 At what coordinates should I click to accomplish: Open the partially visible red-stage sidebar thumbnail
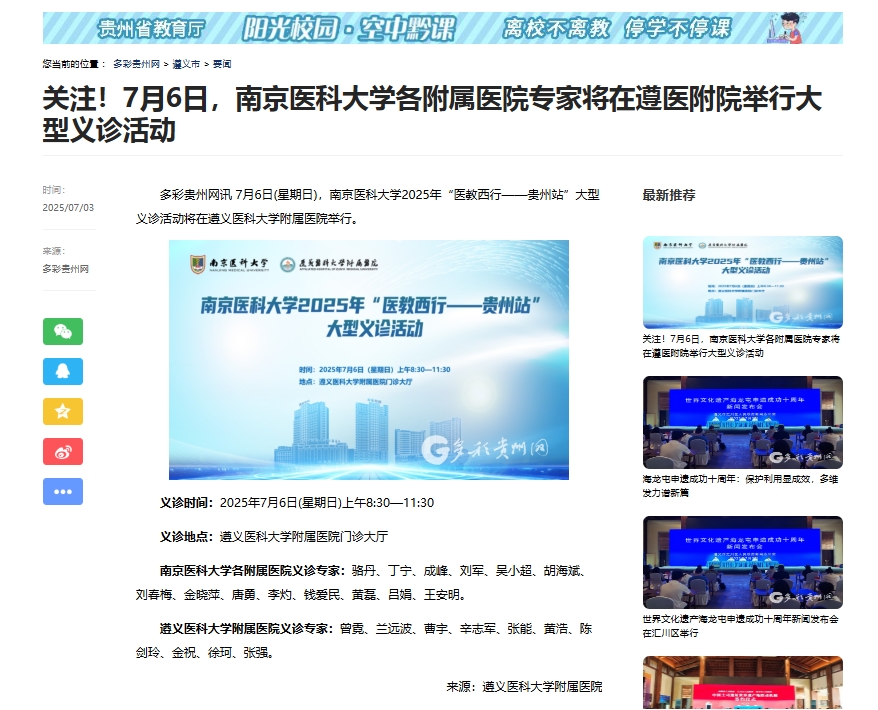742,683
